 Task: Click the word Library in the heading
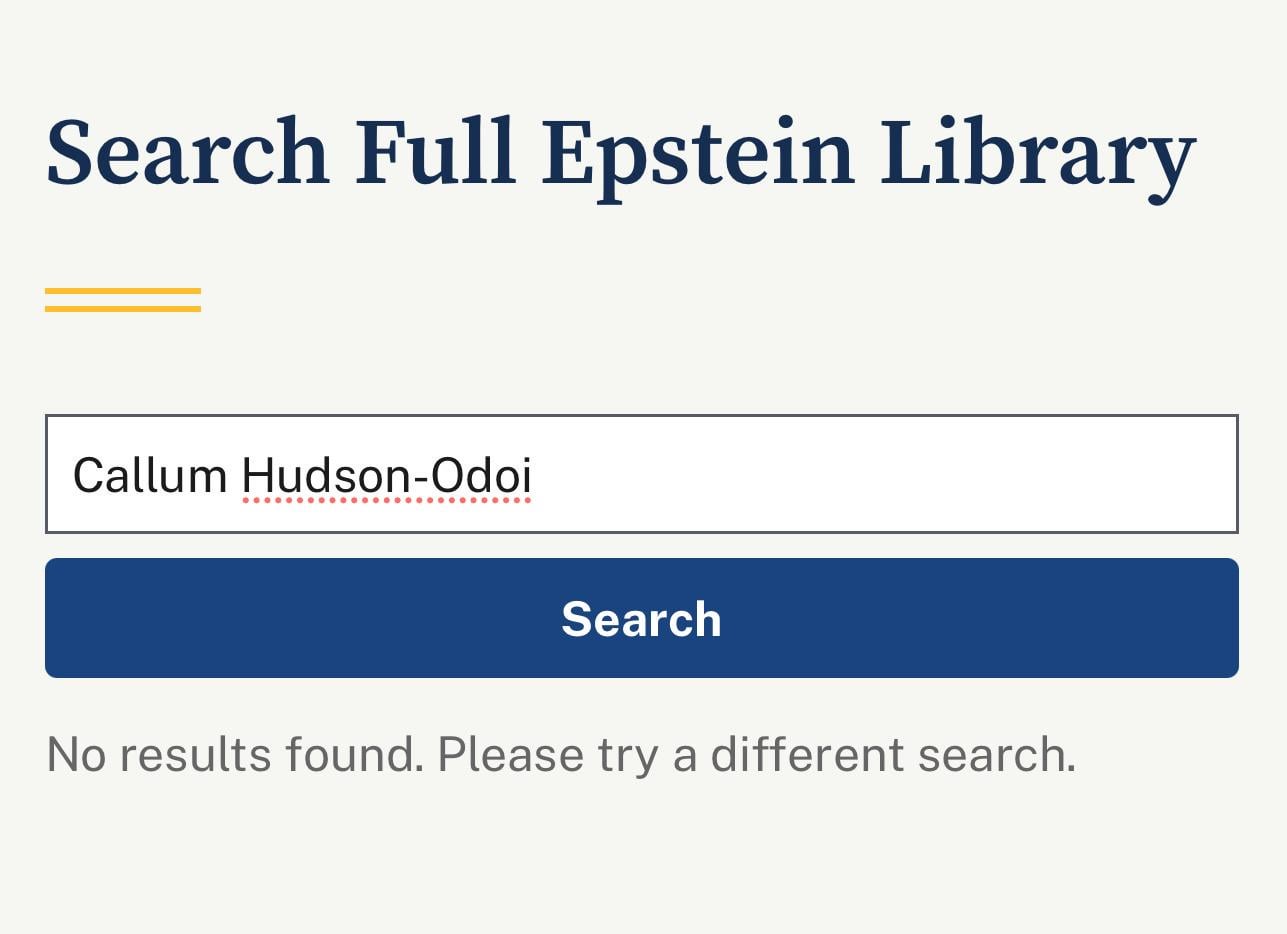[1037, 153]
